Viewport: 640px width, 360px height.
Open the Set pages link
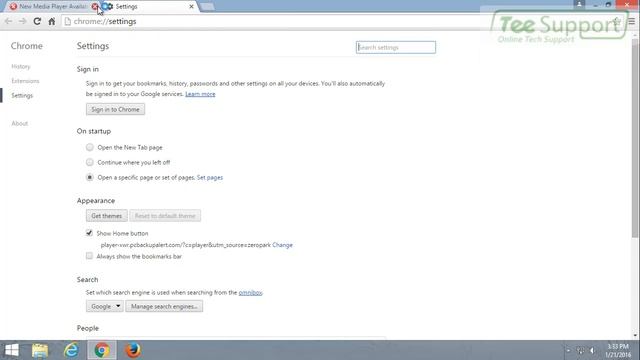coord(210,178)
